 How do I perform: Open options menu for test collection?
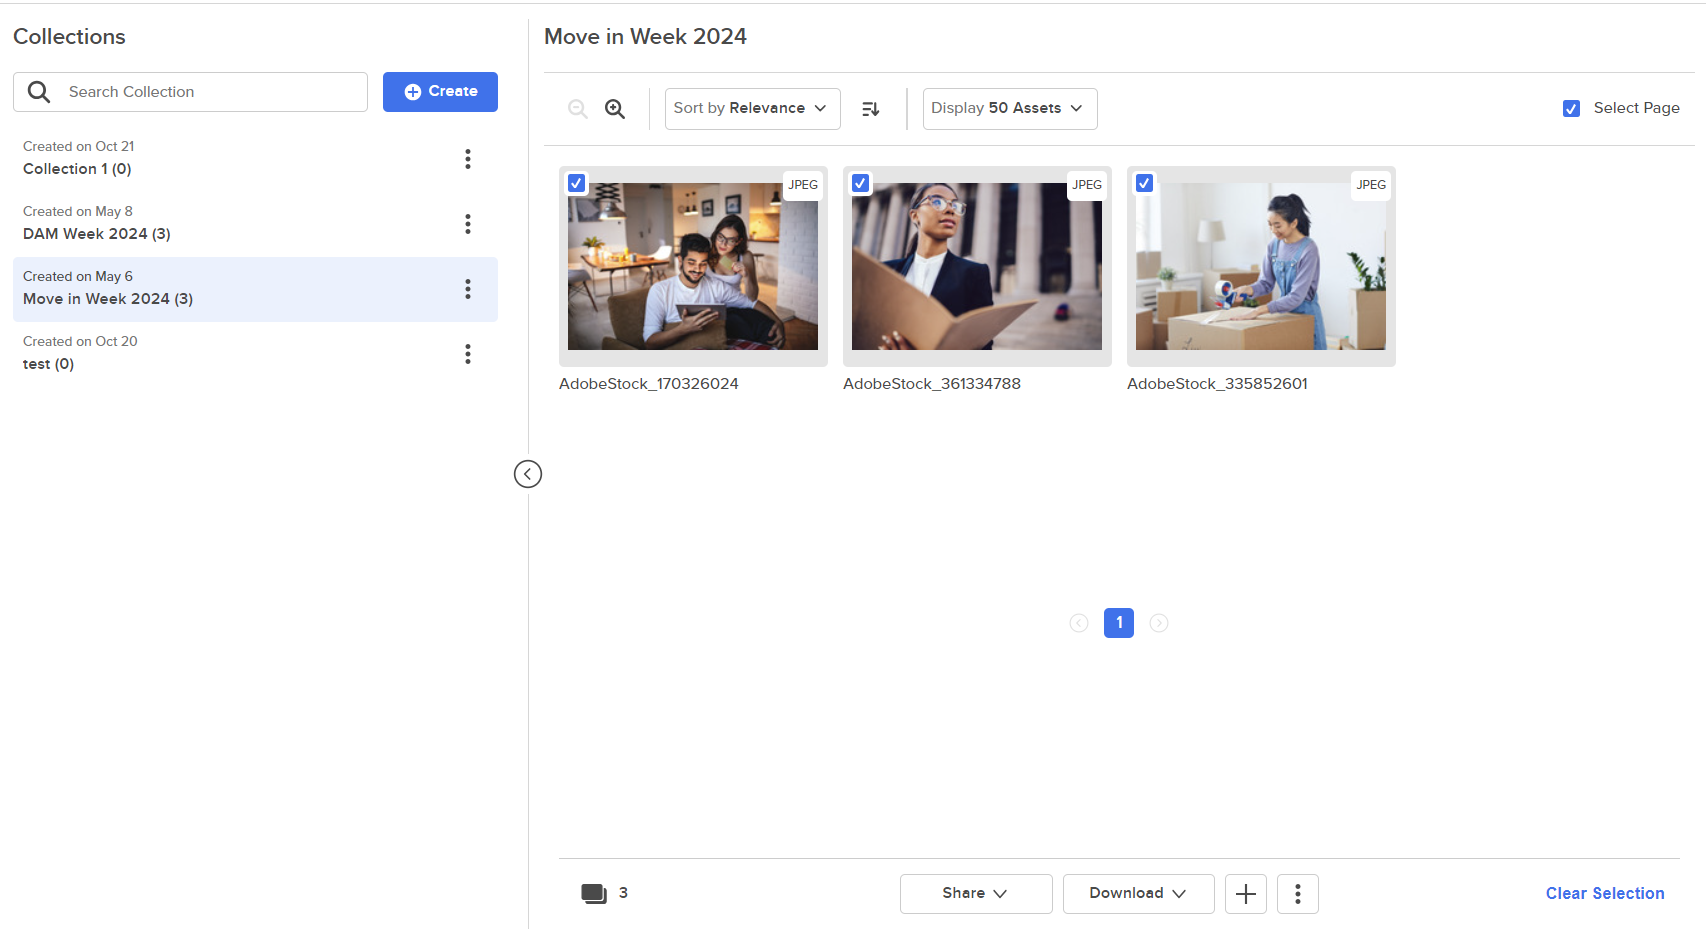click(x=467, y=354)
